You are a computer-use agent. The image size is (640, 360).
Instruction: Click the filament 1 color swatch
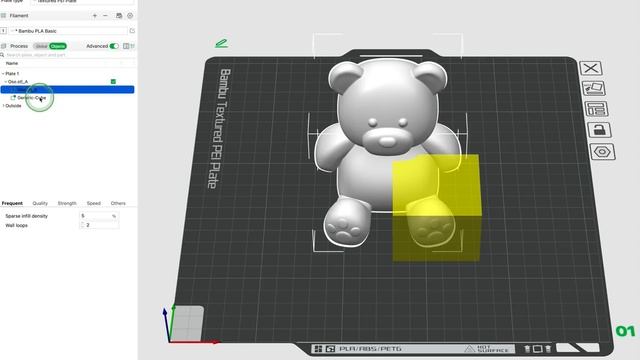point(3,31)
